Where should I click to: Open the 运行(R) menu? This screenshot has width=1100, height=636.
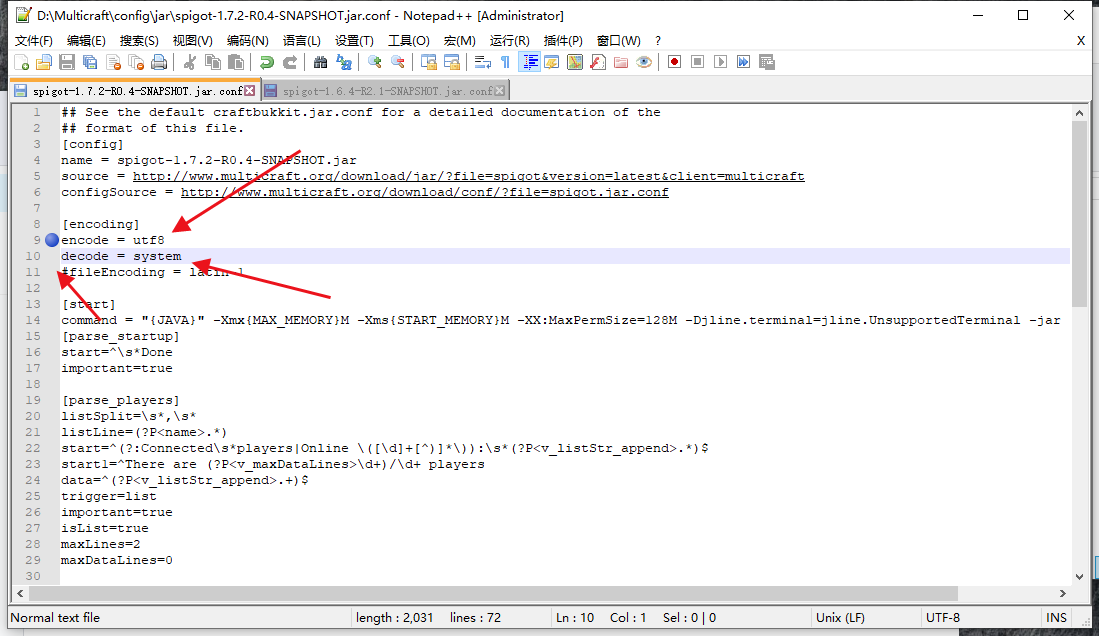(510, 41)
